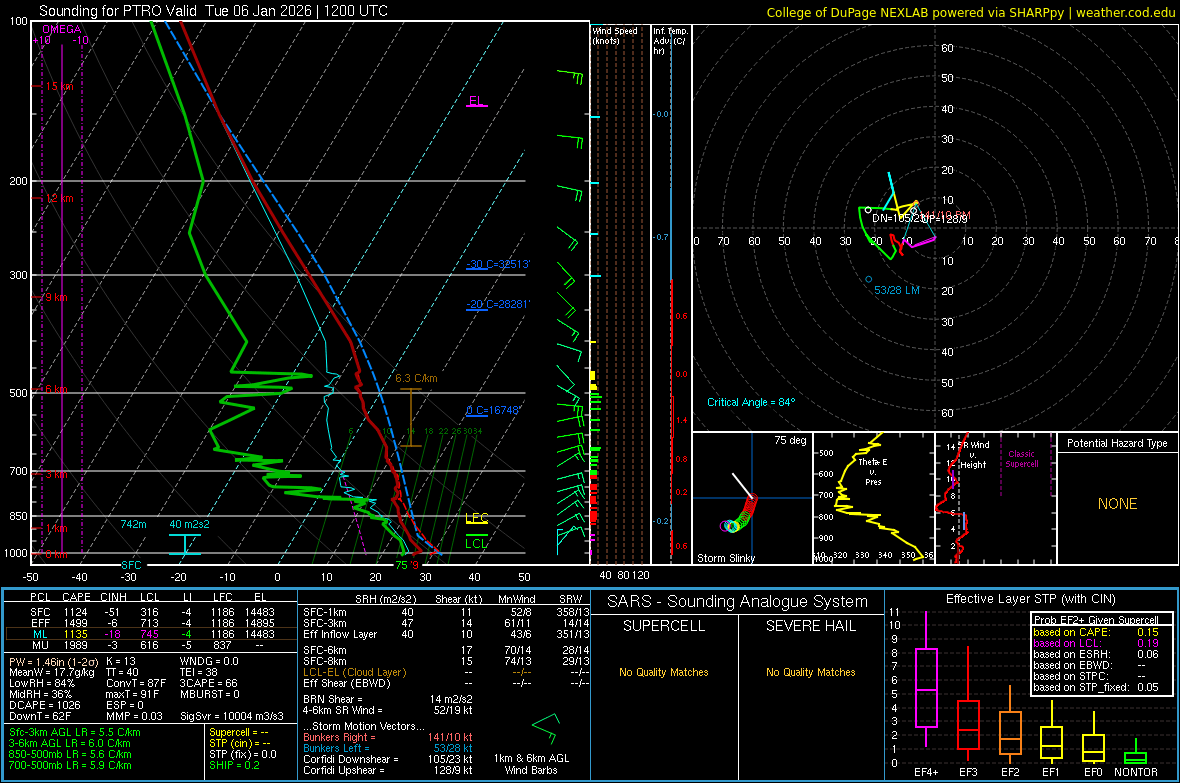
Task: Select the Corfidi Upshear row
Action: [x=388, y=770]
